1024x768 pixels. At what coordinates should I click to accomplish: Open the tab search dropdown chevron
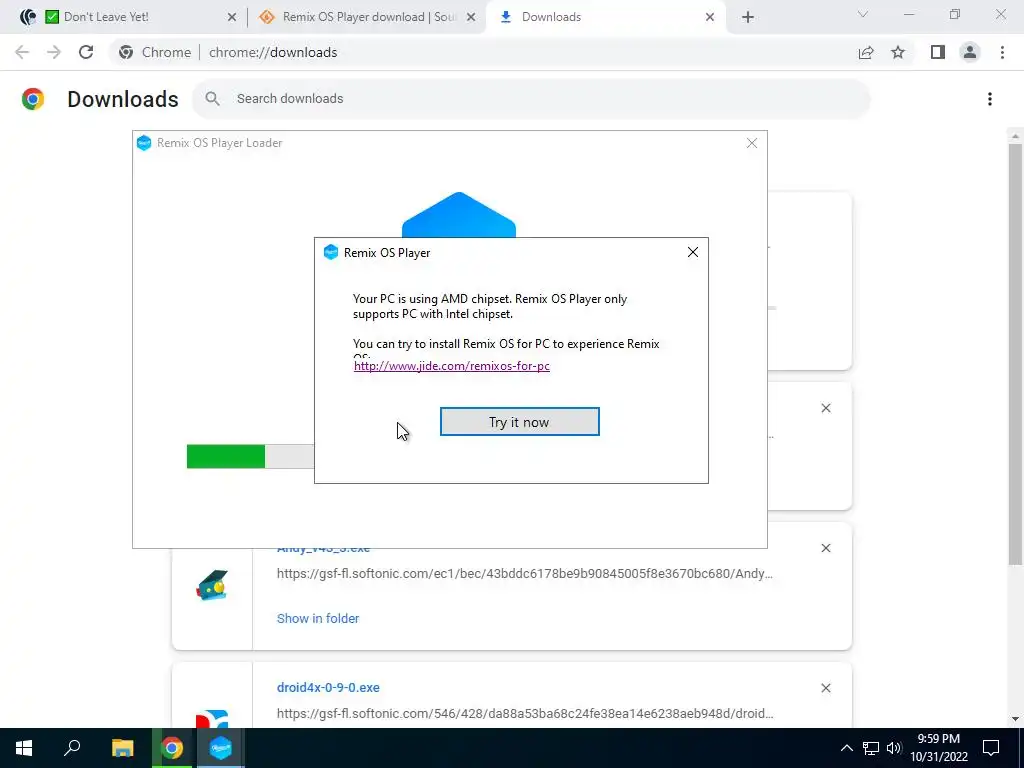[863, 14]
